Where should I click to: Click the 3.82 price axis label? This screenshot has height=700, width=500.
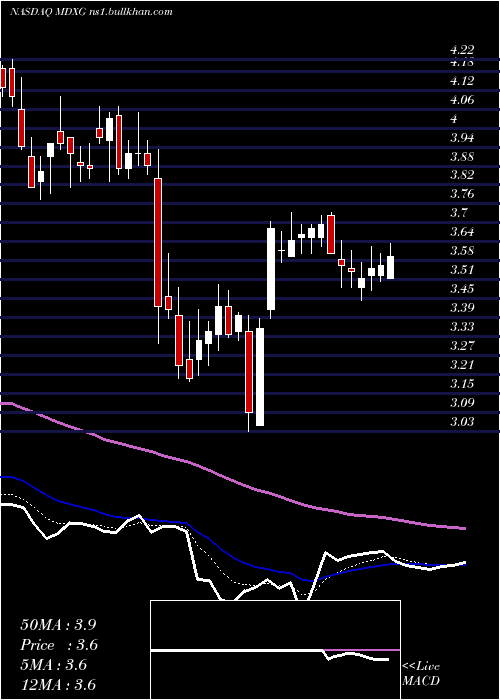pos(462,175)
